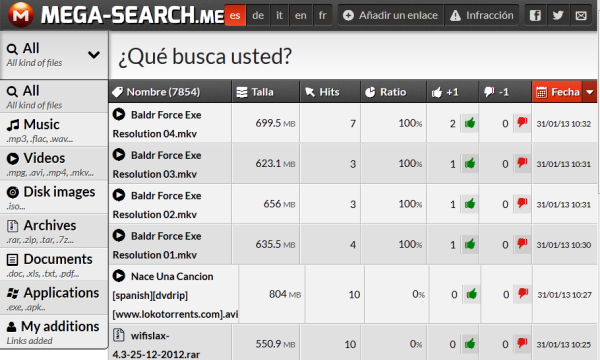The height and width of the screenshot is (360, 600).
Task: Switch language to English (en)
Action: point(301,15)
